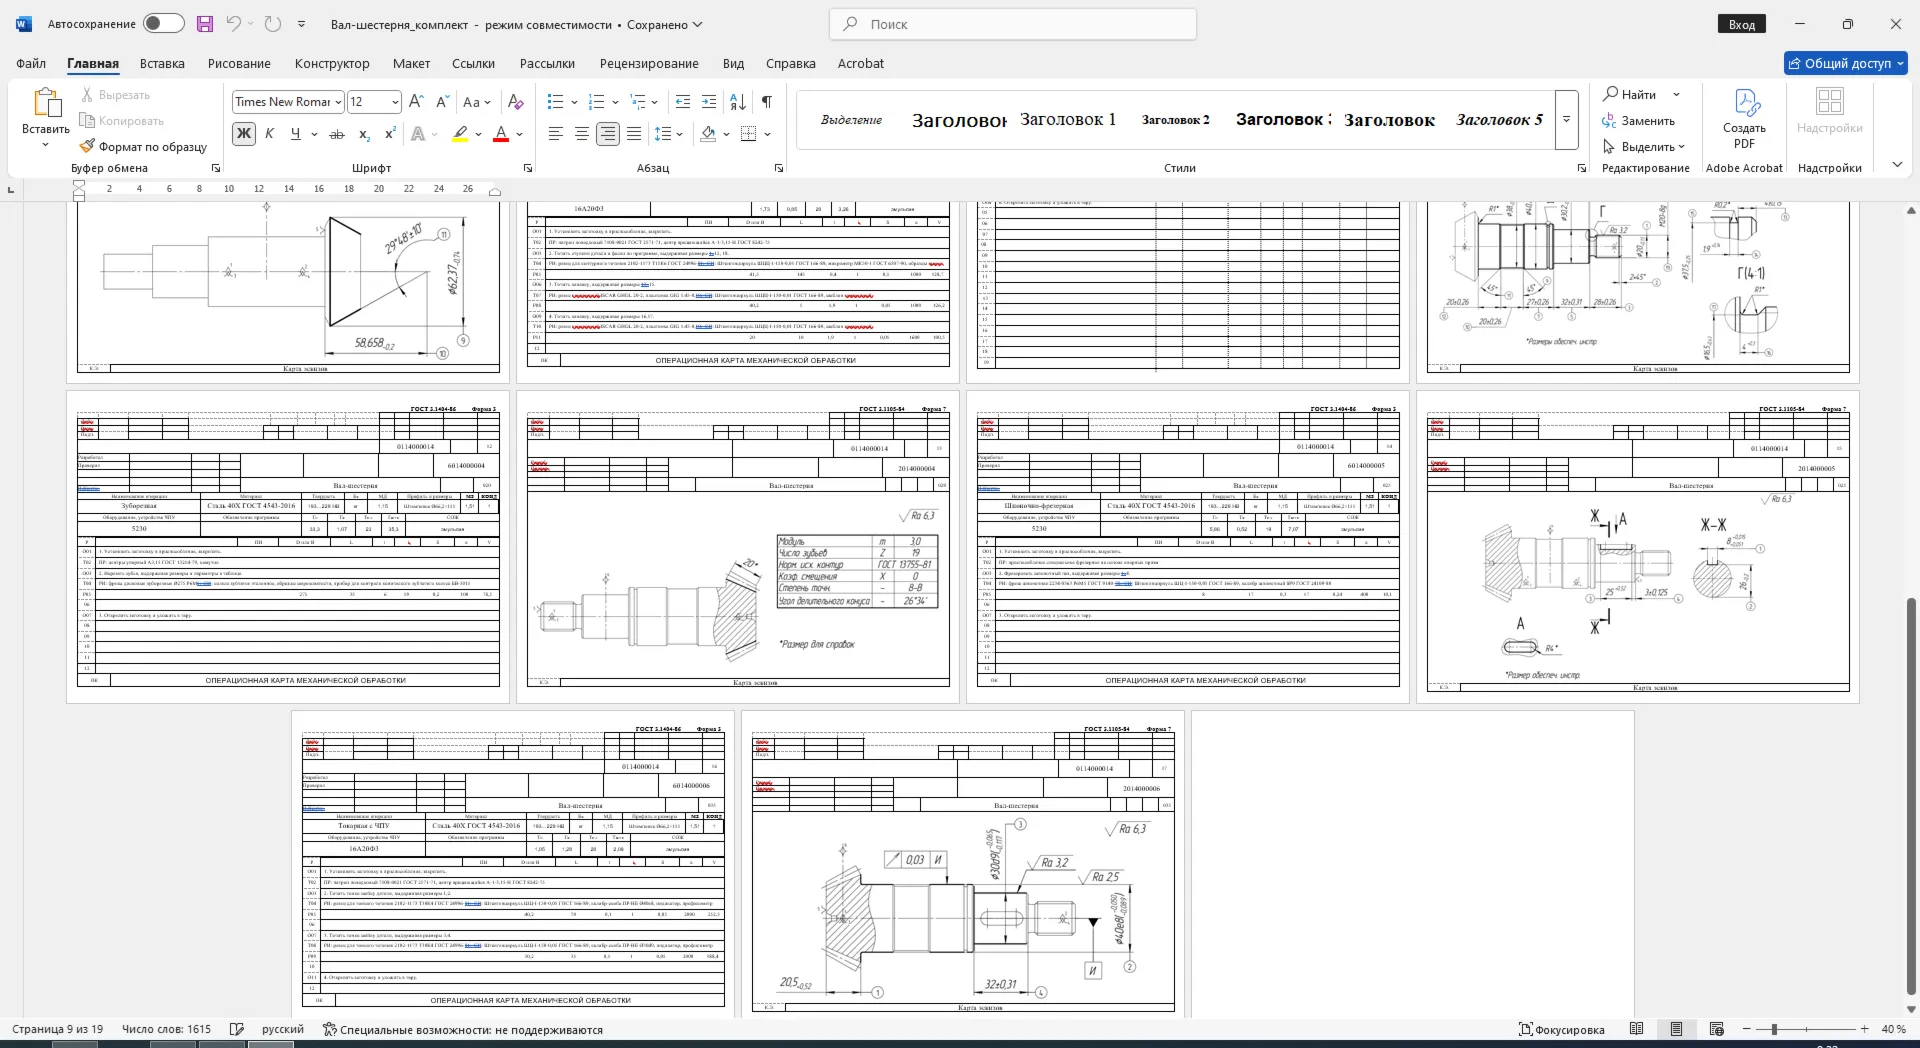The width and height of the screenshot is (1920, 1048).
Task: Click the justify text alignment icon
Action: coord(634,134)
